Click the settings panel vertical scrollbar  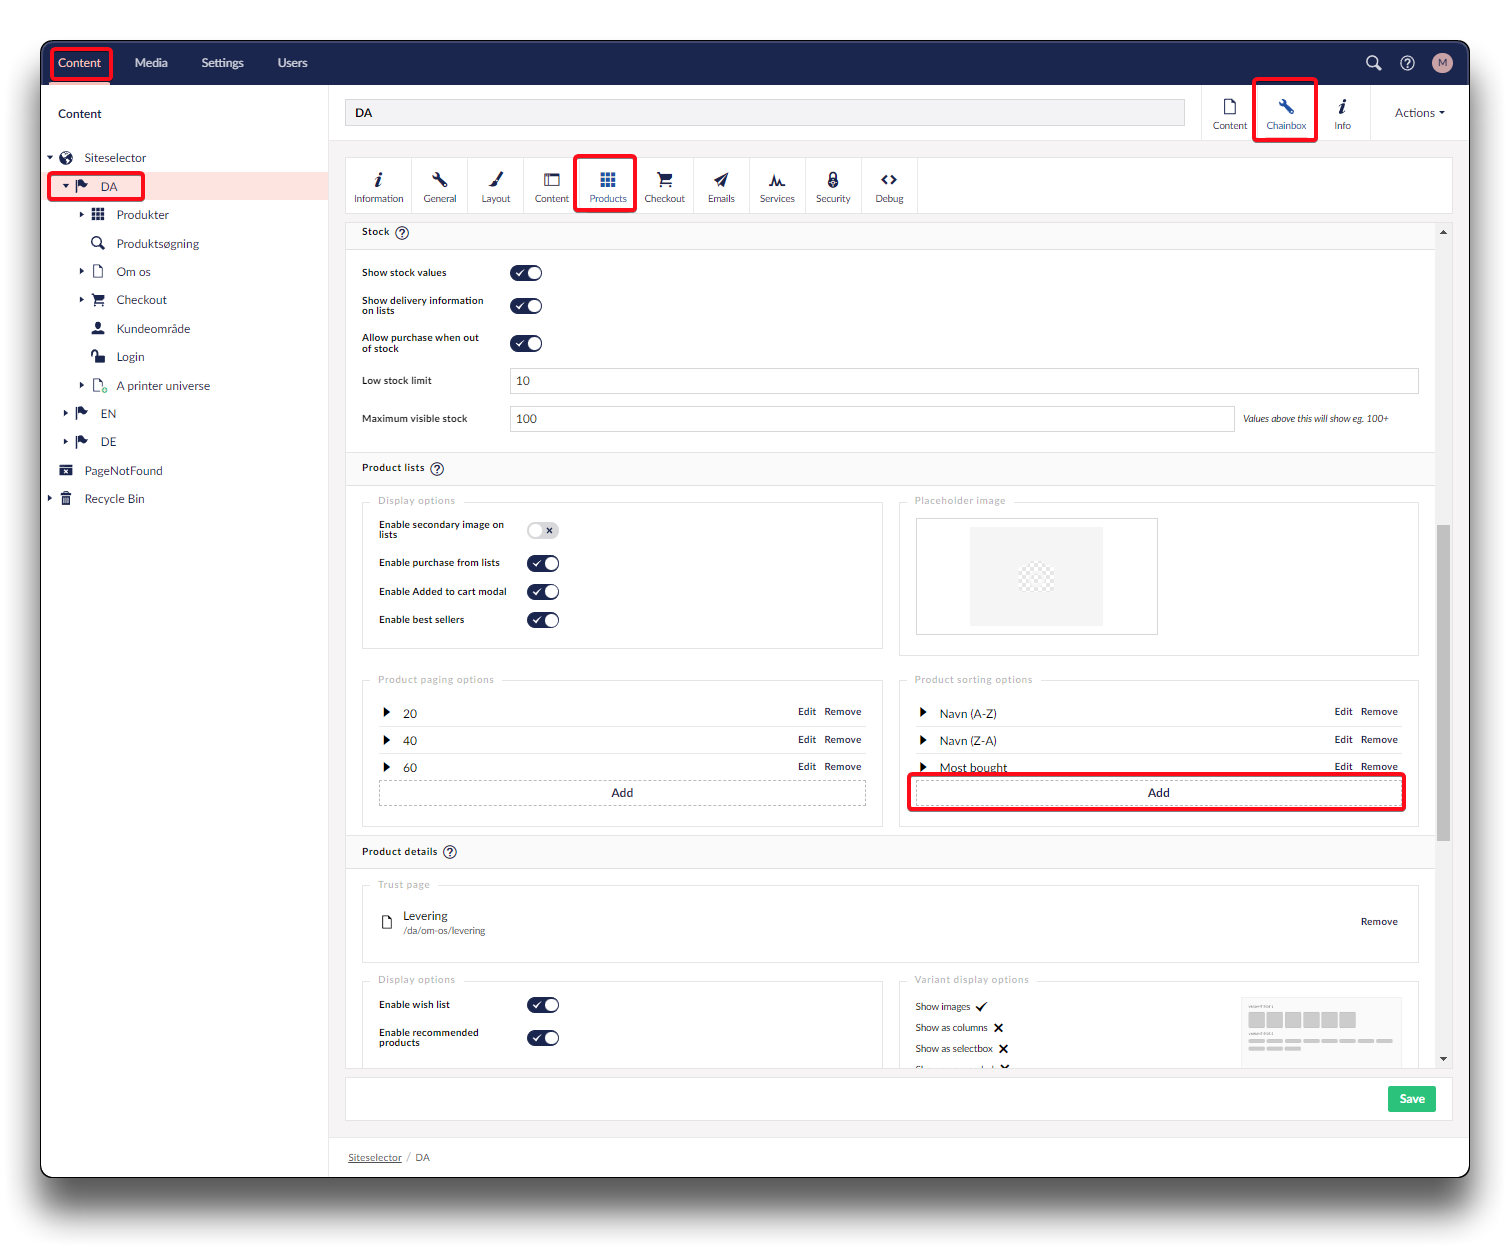(x=1443, y=683)
